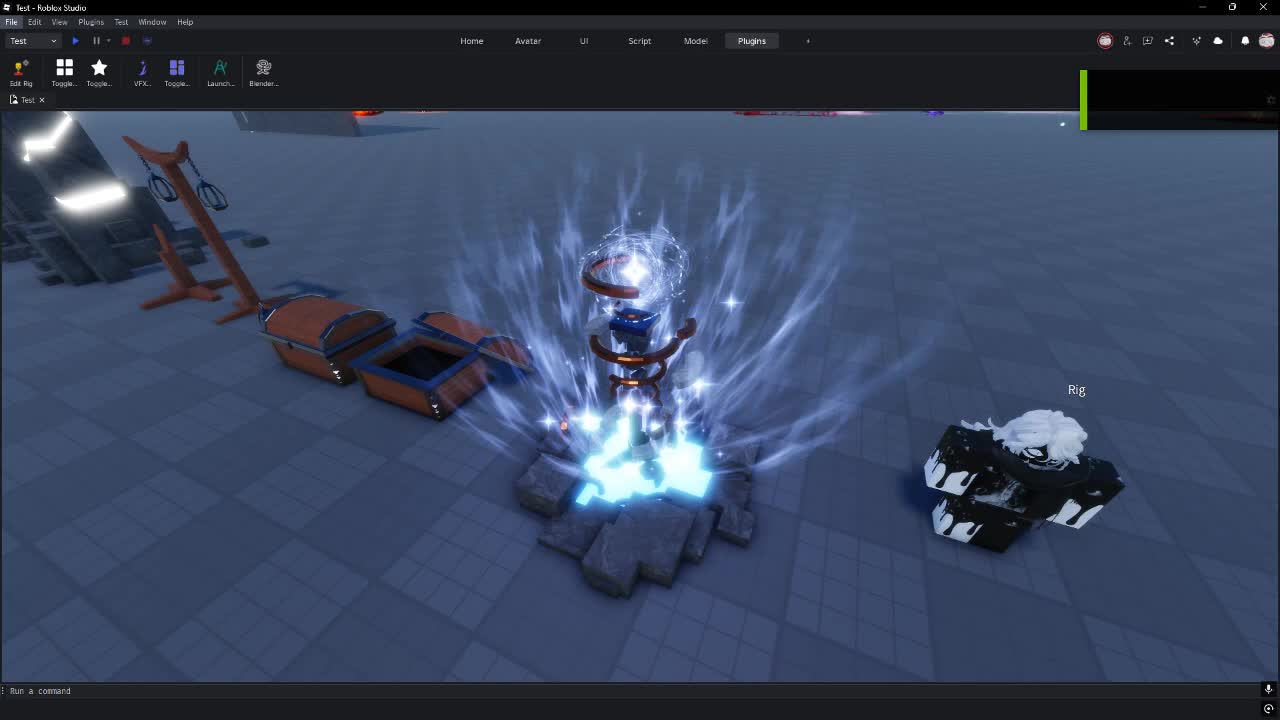This screenshot has height=720, width=1280.
Task: Open the user account avatar menu
Action: pyautogui.click(x=1267, y=41)
